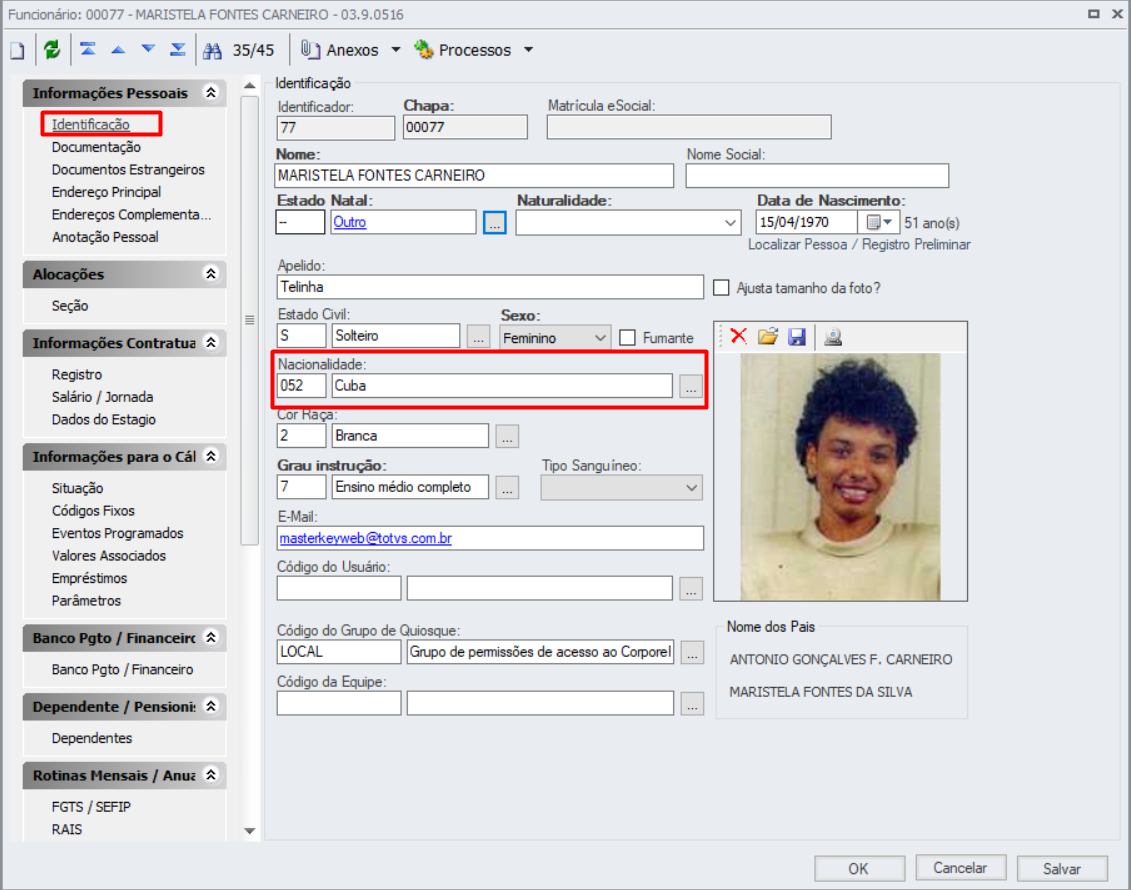
Task: Click sidebar scrollbar up arrow
Action: pos(250,86)
